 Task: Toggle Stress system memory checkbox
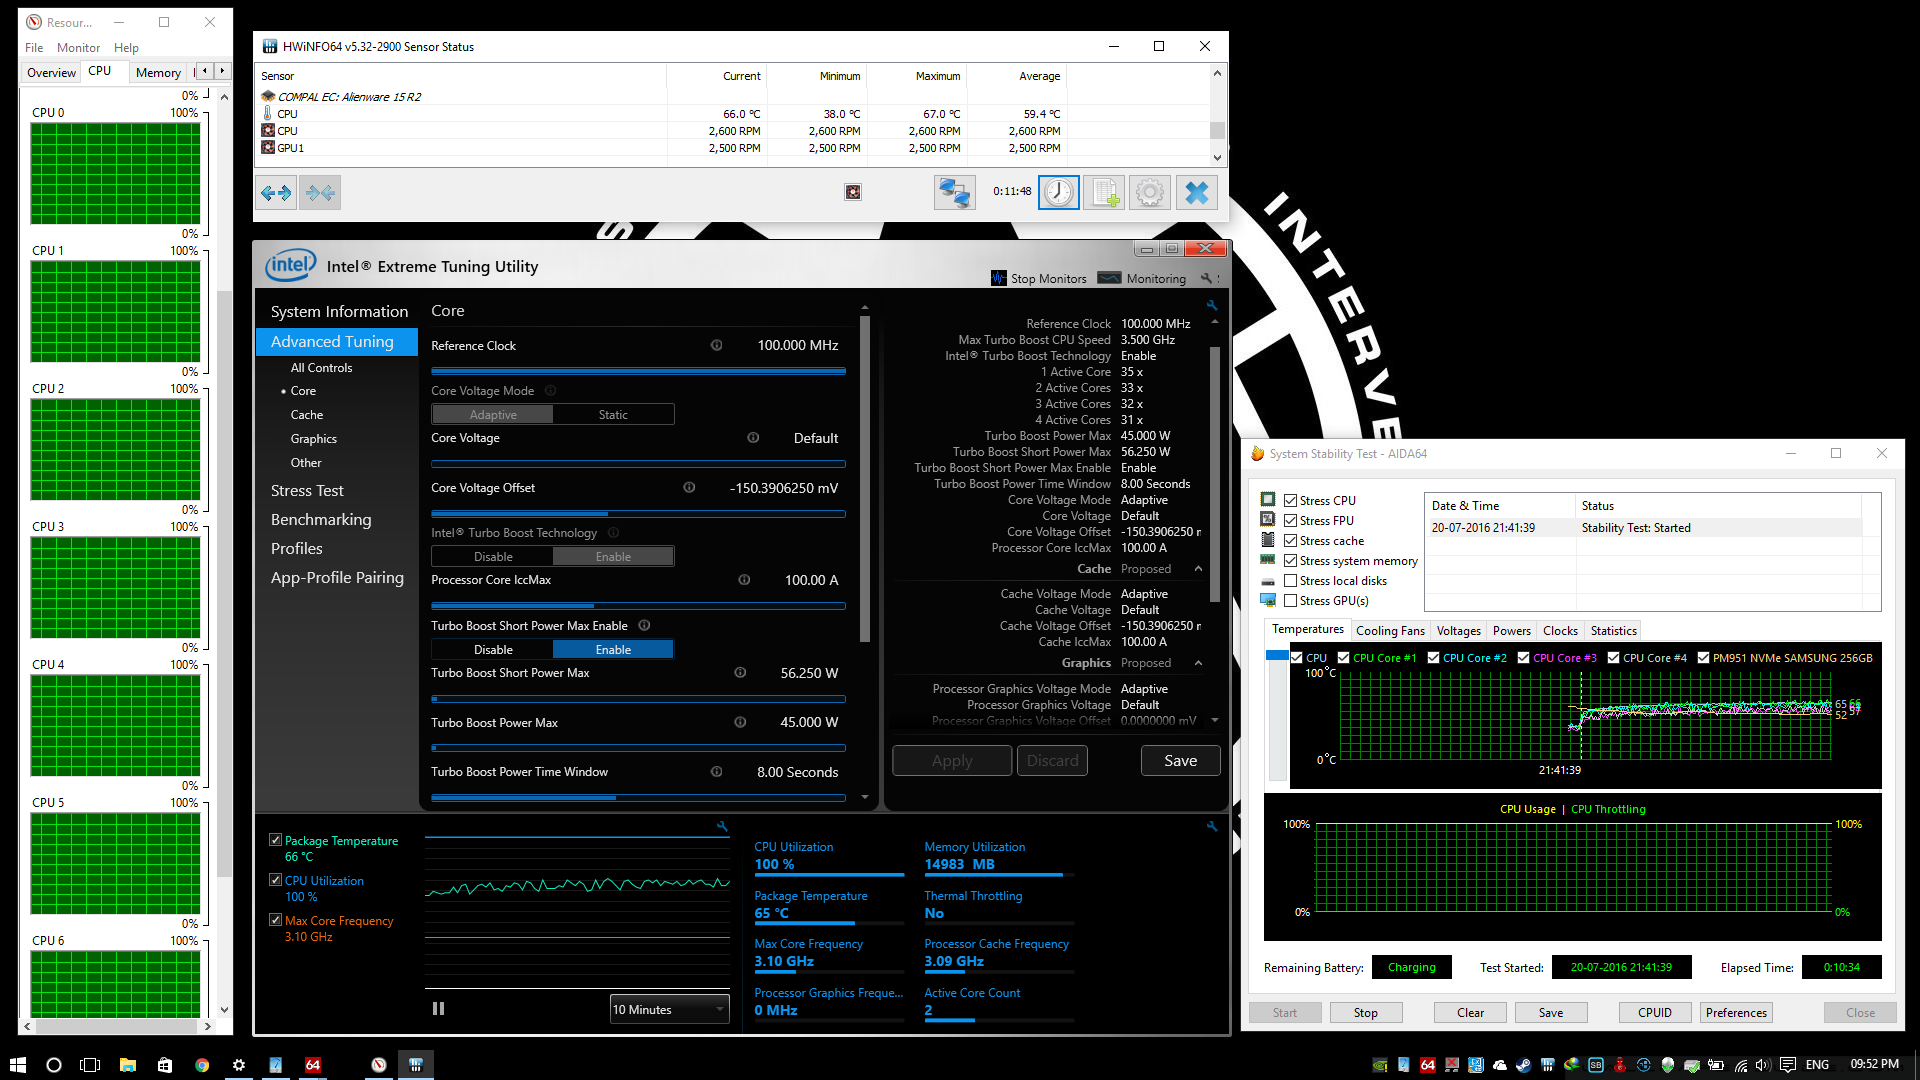1291,561
